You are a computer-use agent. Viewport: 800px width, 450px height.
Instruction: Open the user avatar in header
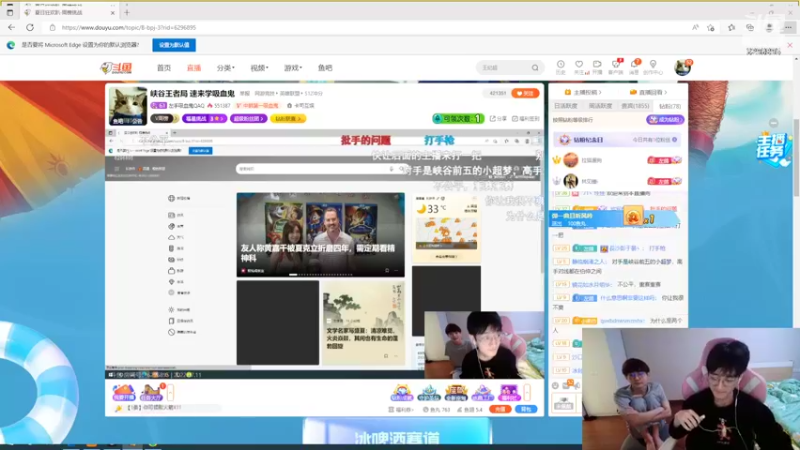pos(682,67)
